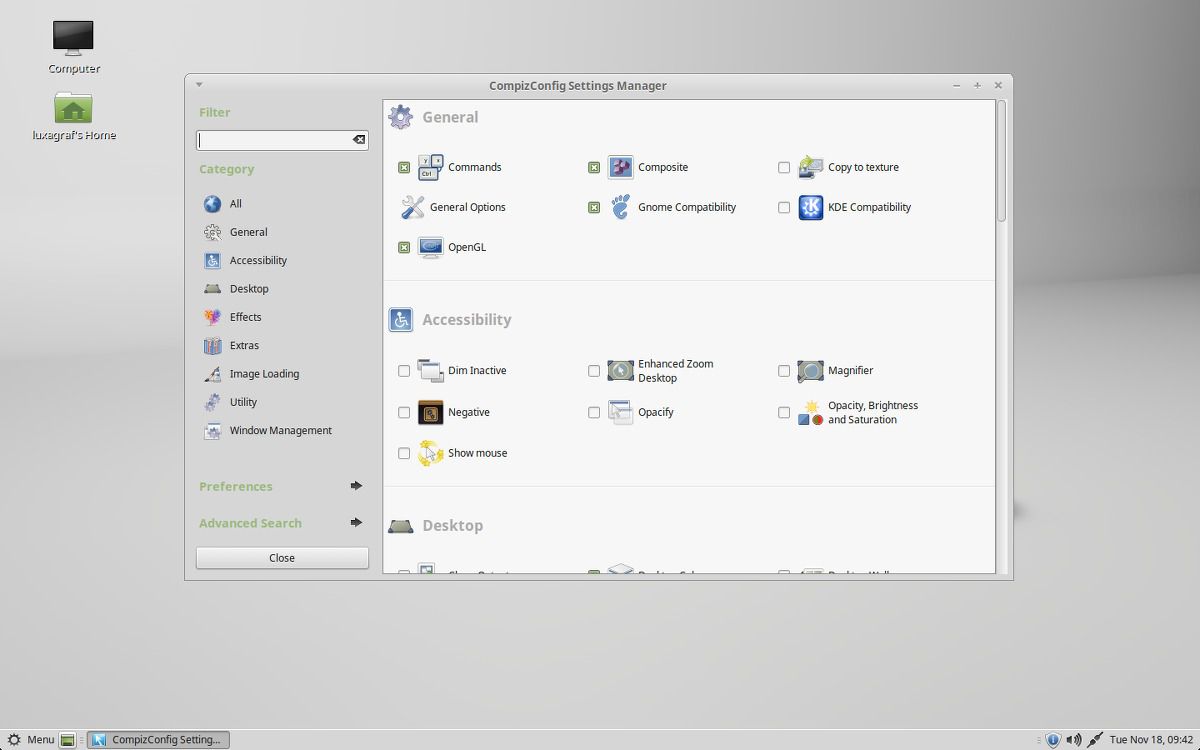Click show desktop icon next to Menu

click(x=67, y=740)
